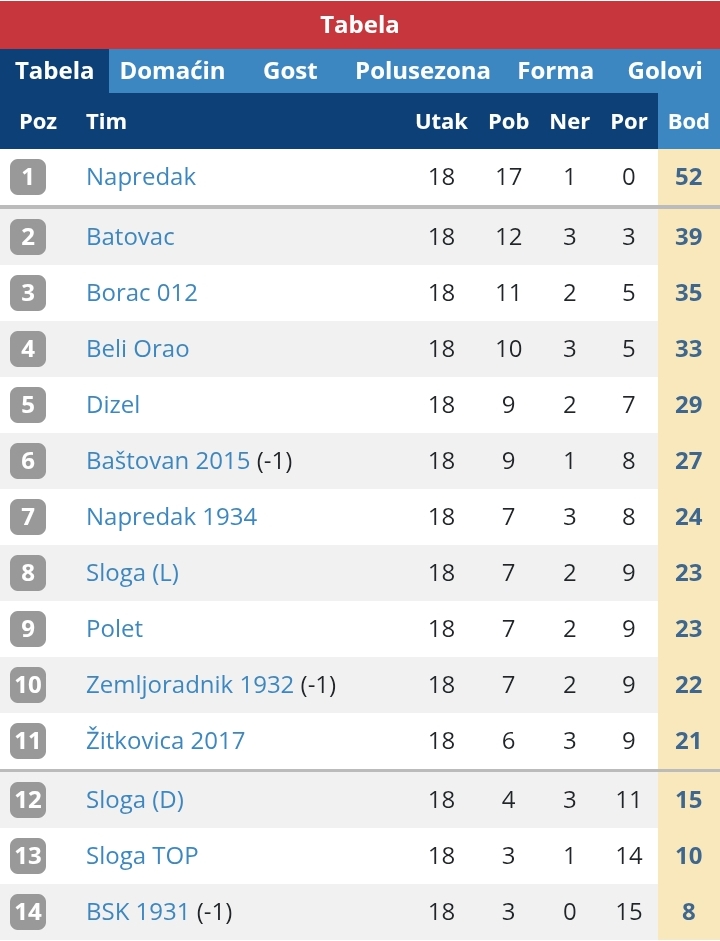The width and height of the screenshot is (720, 941).
Task: Open Napredak 1934 team link
Action: pos(172,517)
